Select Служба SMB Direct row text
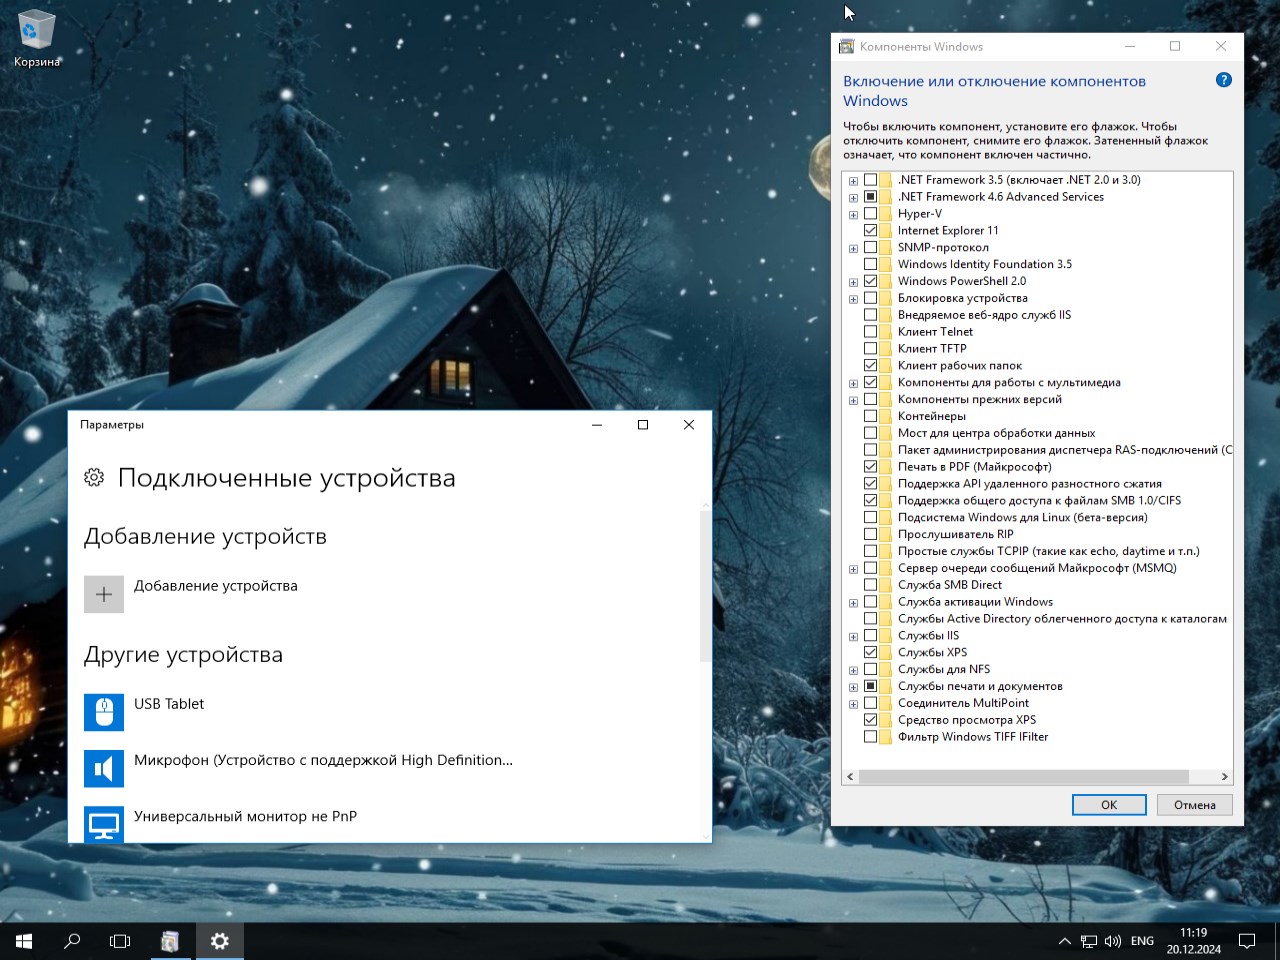Image resolution: width=1280 pixels, height=960 pixels. tap(950, 585)
